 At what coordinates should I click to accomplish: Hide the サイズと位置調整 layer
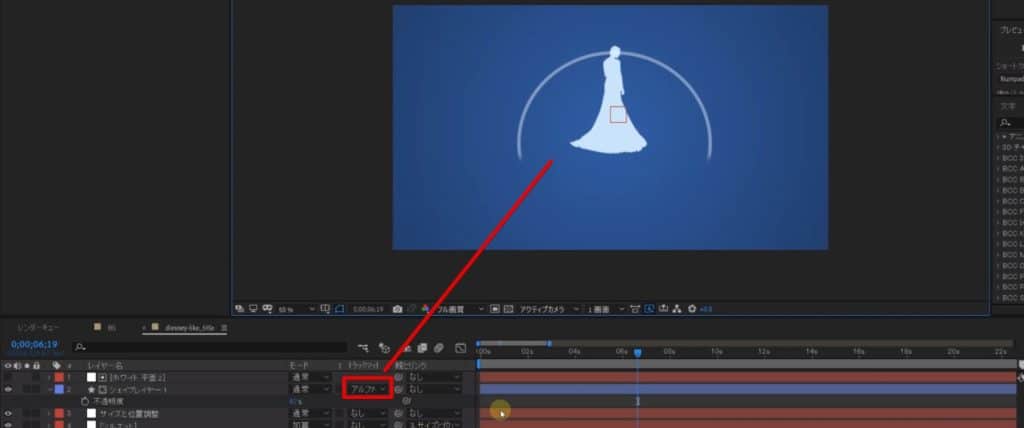click(8, 413)
